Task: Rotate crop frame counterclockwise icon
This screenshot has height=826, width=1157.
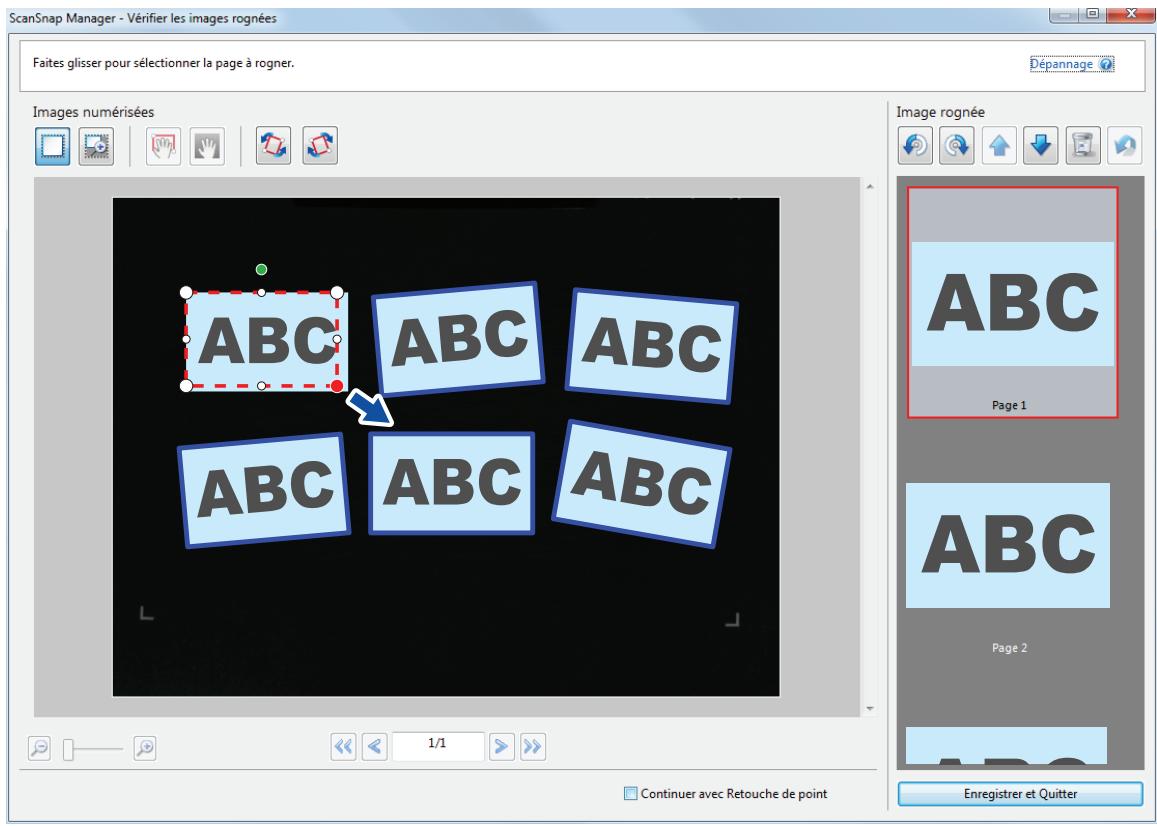Action: click(274, 145)
